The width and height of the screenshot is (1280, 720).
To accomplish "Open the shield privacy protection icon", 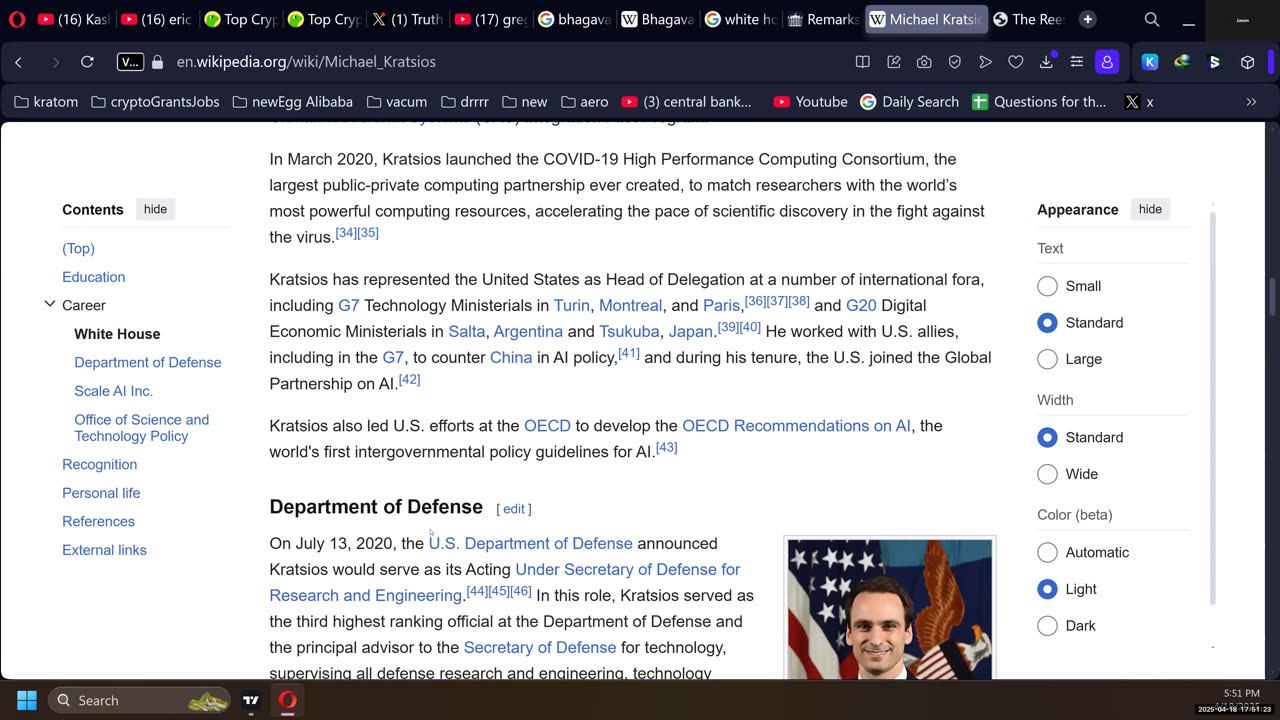I will click(955, 62).
